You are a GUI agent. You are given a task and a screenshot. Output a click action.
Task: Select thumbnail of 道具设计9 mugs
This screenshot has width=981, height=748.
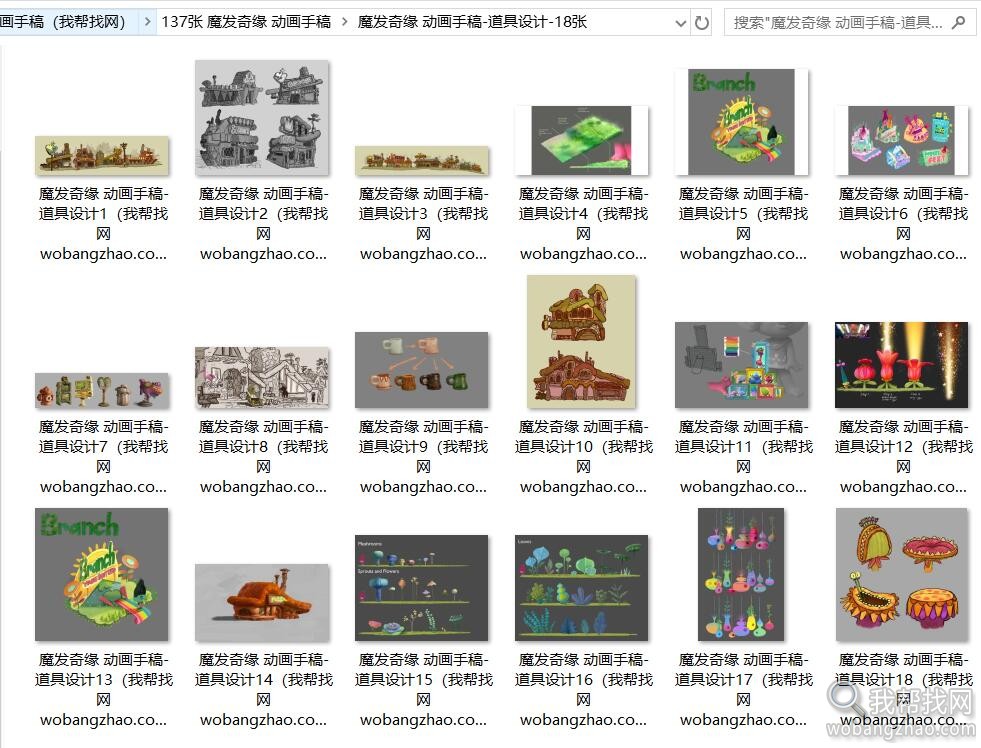click(x=422, y=370)
